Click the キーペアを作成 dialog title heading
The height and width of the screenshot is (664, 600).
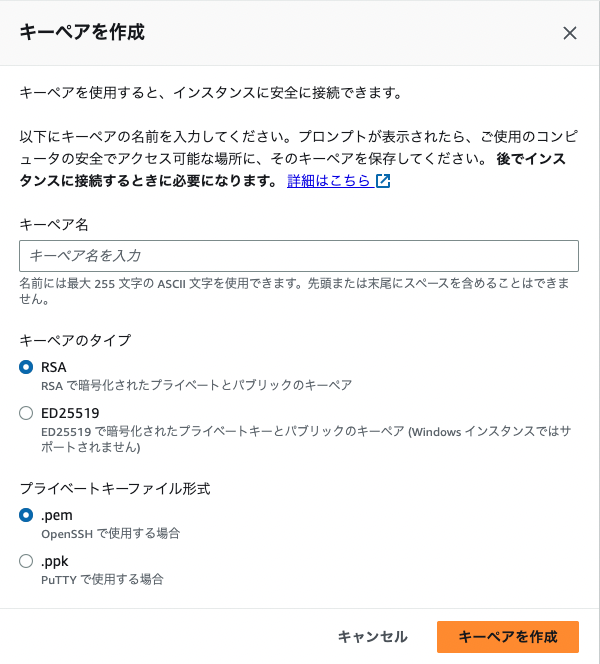click(82, 33)
